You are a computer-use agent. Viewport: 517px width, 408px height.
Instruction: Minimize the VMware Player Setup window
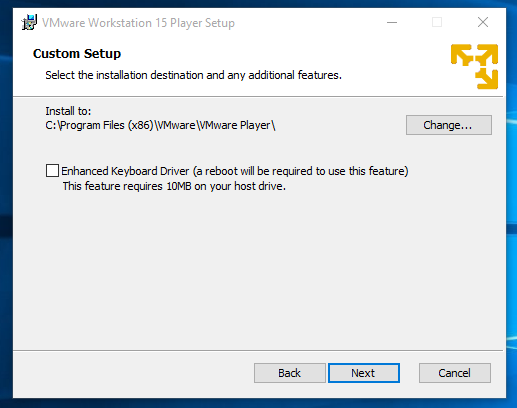392,23
